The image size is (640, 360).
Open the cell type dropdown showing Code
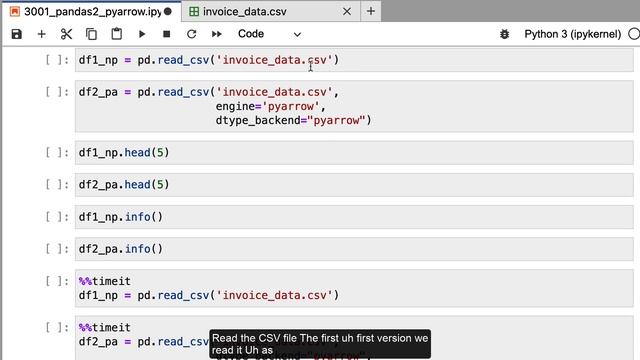pos(269,34)
